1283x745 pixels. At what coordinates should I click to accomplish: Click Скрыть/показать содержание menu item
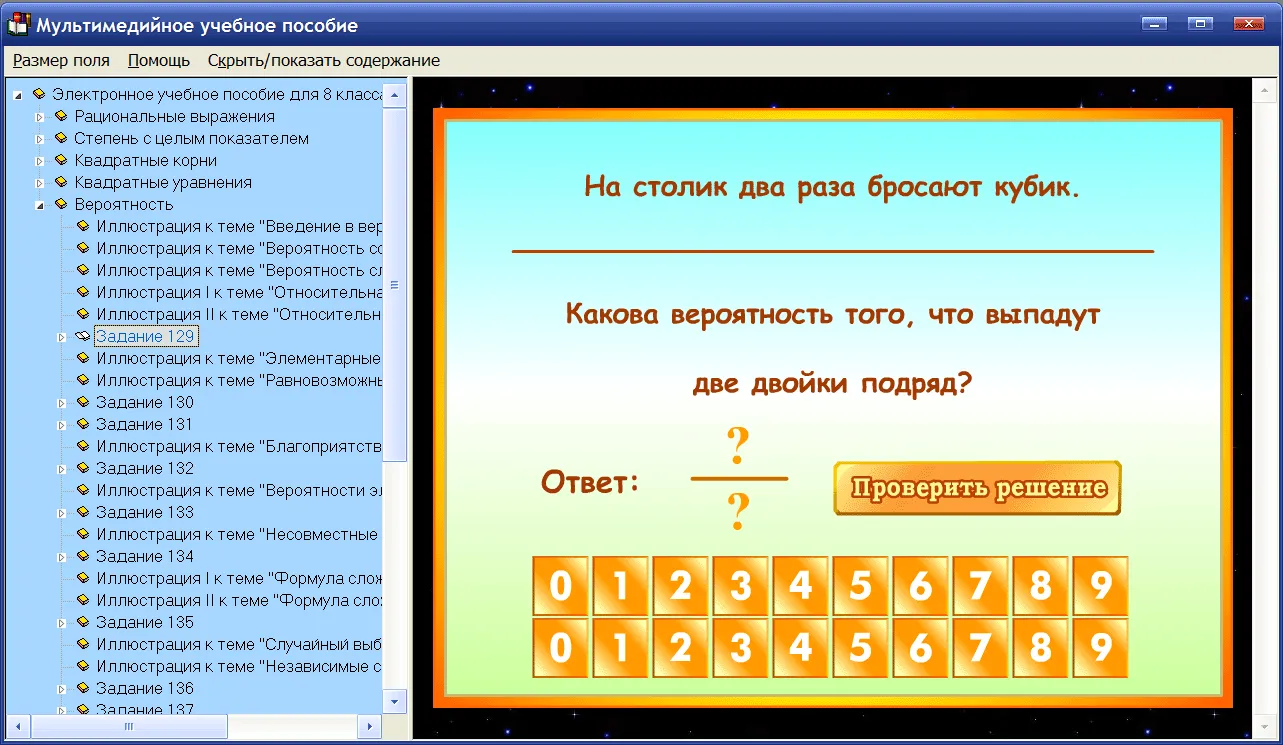pyautogui.click(x=324, y=60)
